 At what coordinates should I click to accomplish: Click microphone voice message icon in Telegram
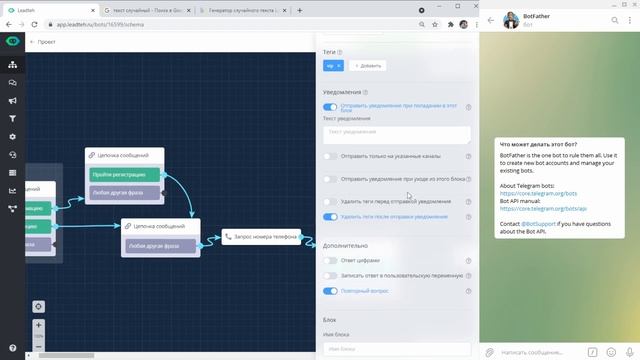[x=629, y=352]
